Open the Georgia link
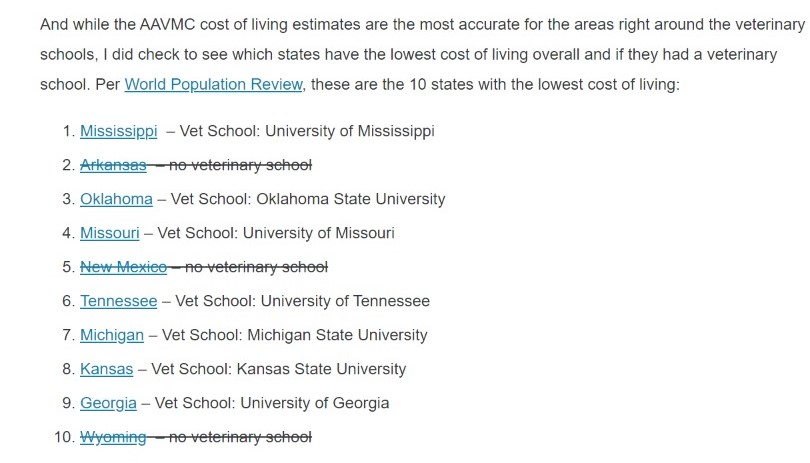810x463 pixels. click(108, 404)
